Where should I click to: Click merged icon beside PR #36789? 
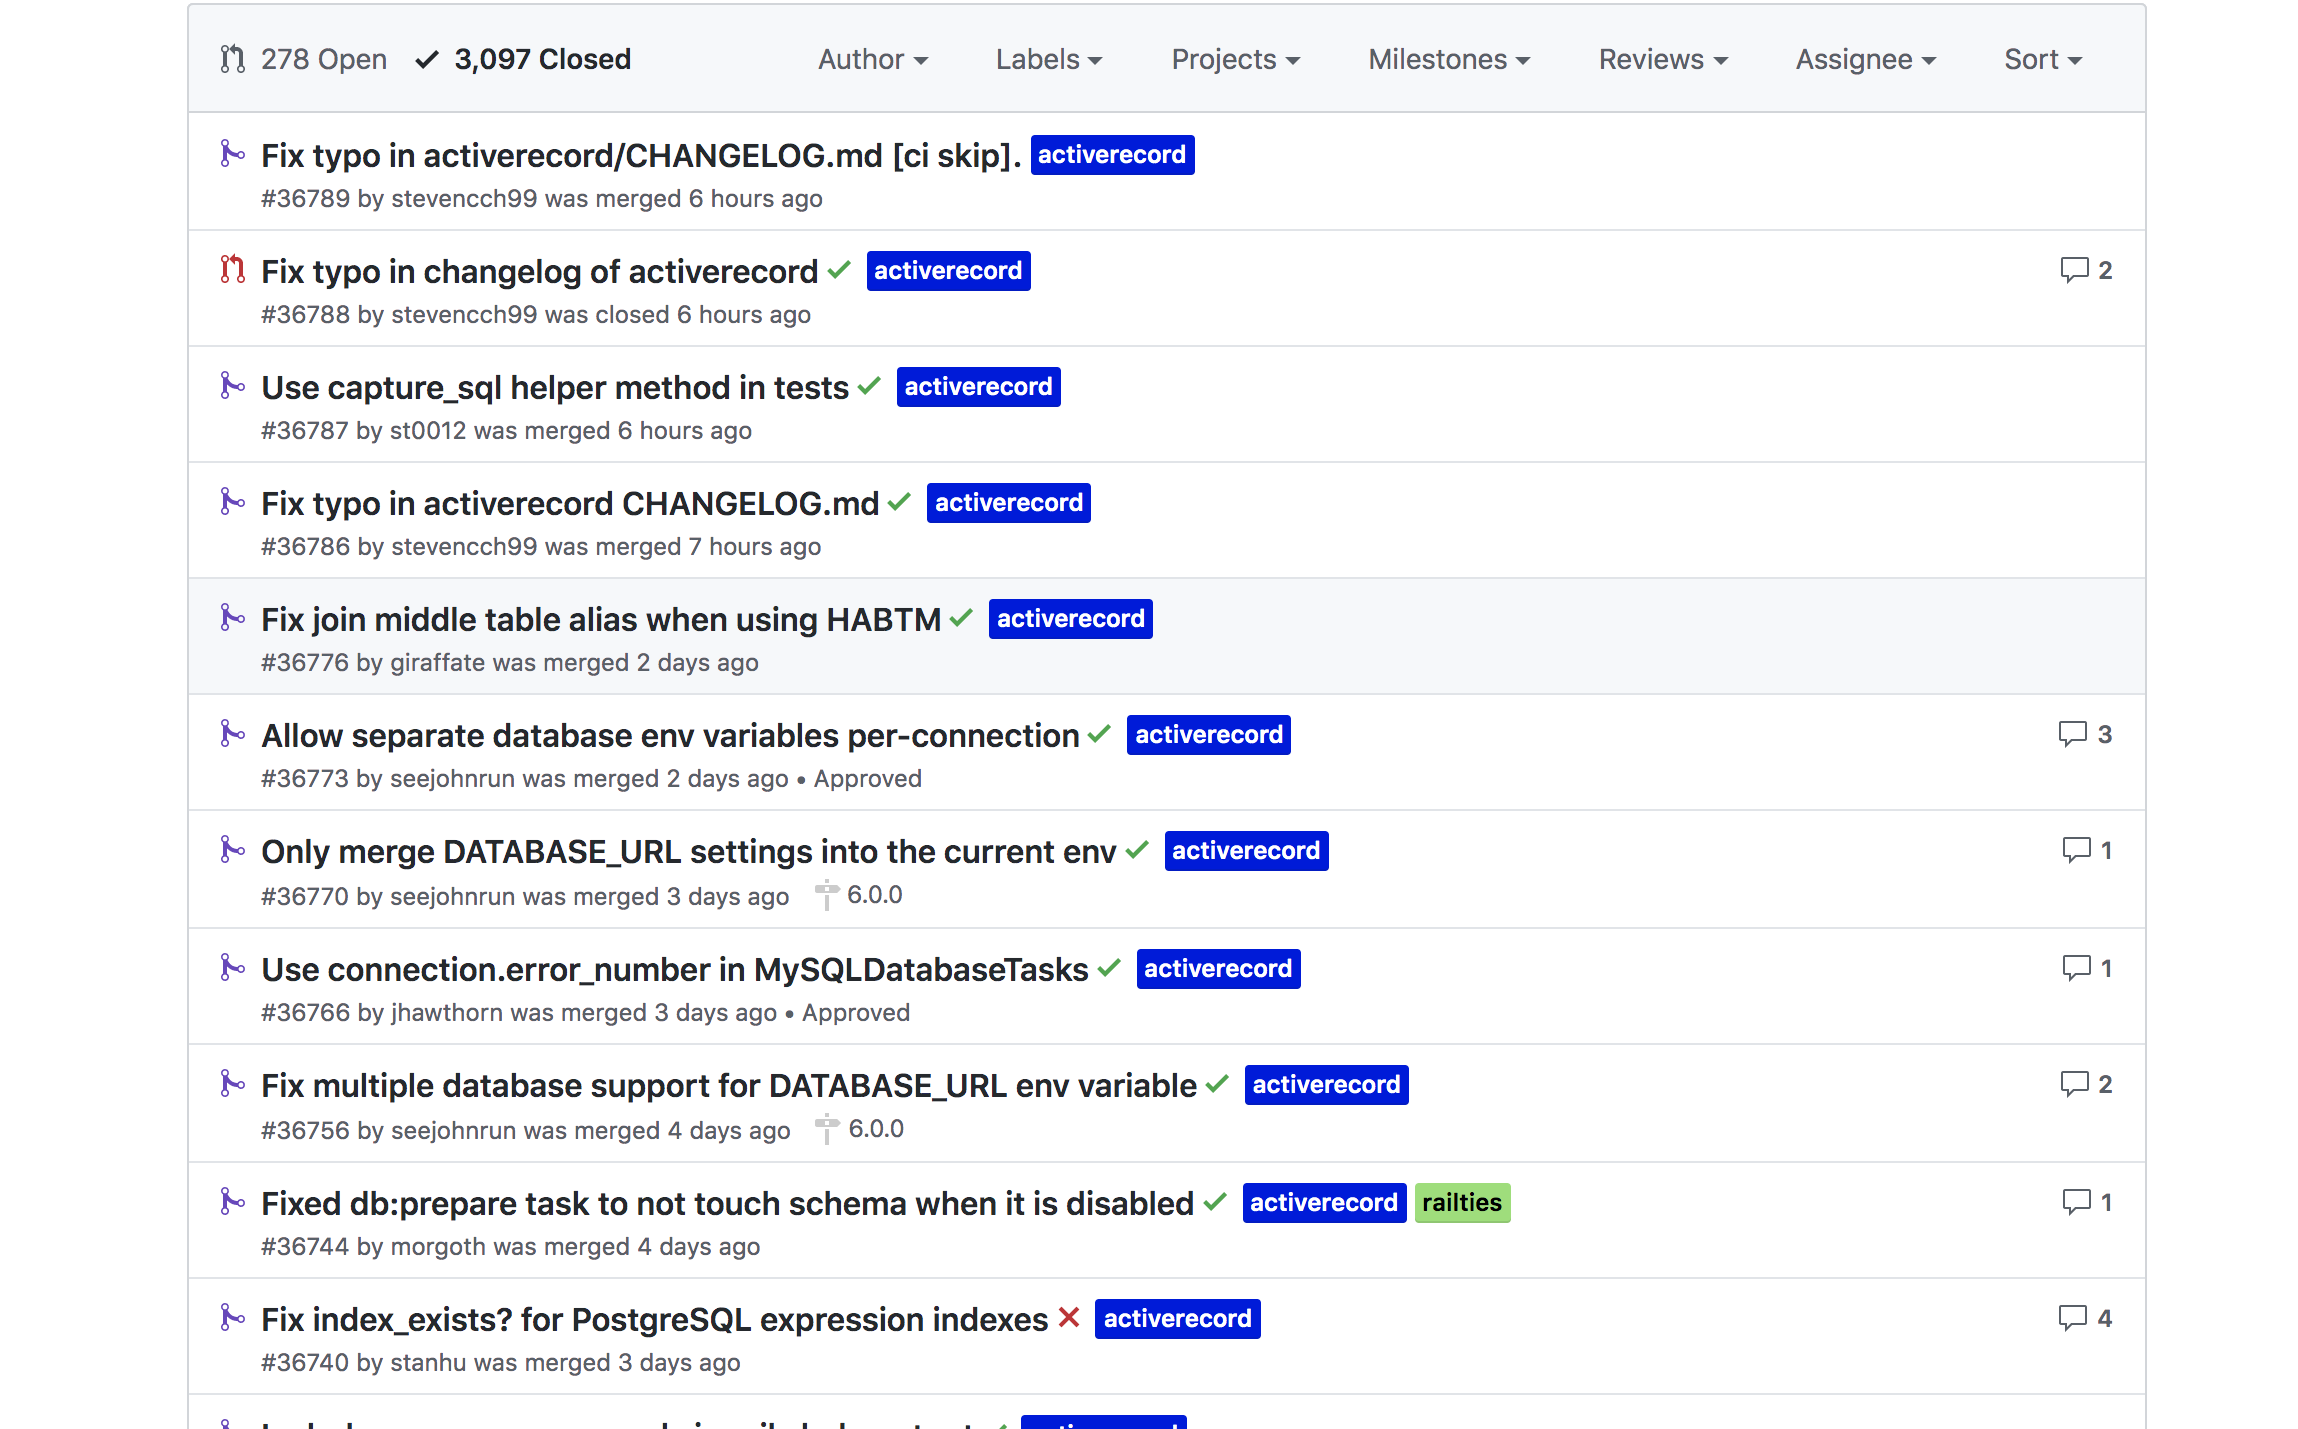232,154
